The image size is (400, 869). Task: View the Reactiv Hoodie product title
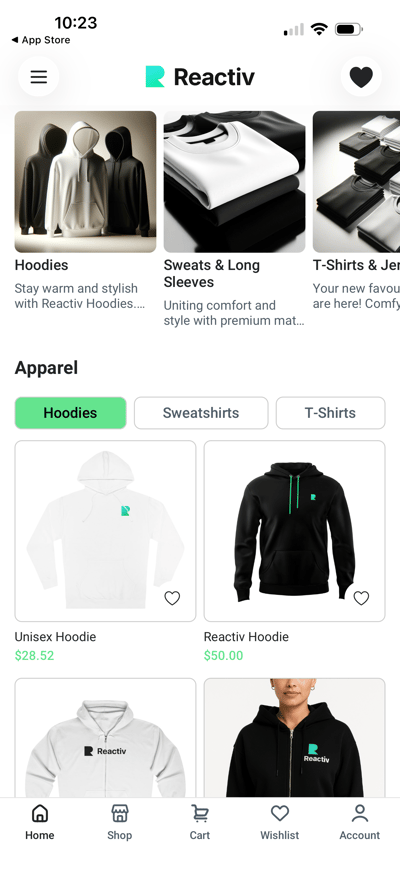click(246, 637)
